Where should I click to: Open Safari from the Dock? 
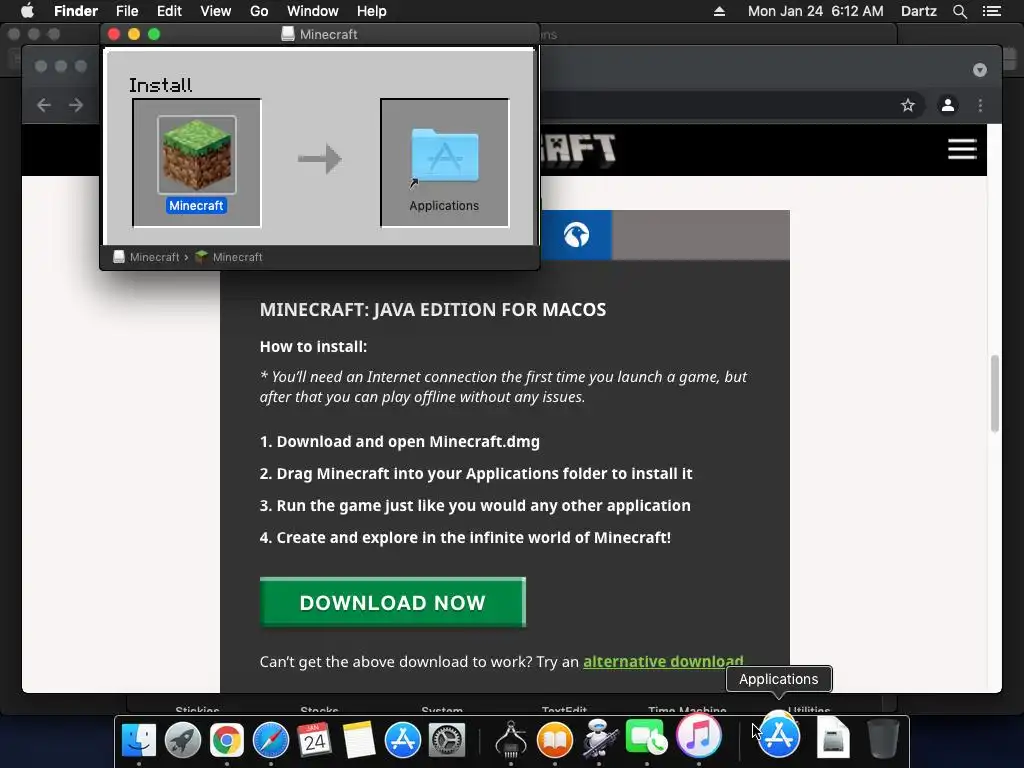[x=271, y=740]
